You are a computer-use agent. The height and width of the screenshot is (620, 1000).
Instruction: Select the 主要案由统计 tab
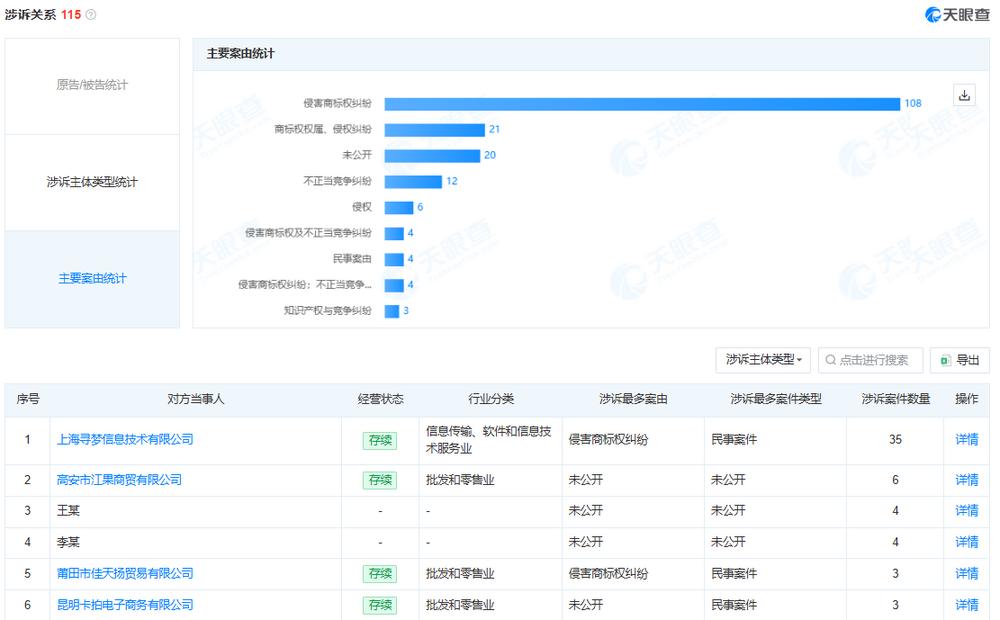coord(92,279)
